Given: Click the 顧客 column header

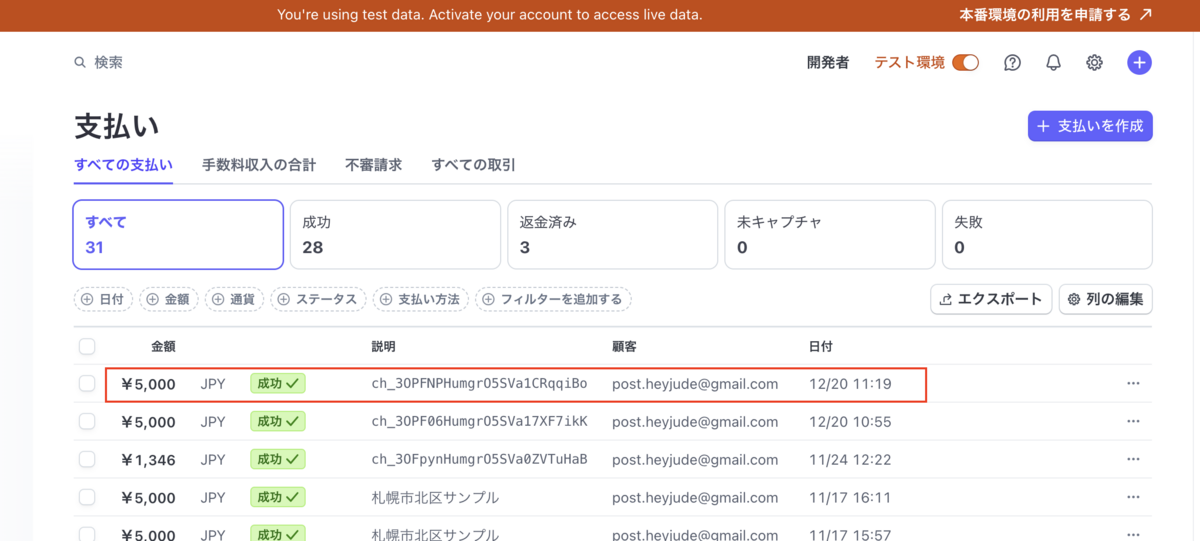Looking at the screenshot, I should [625, 346].
